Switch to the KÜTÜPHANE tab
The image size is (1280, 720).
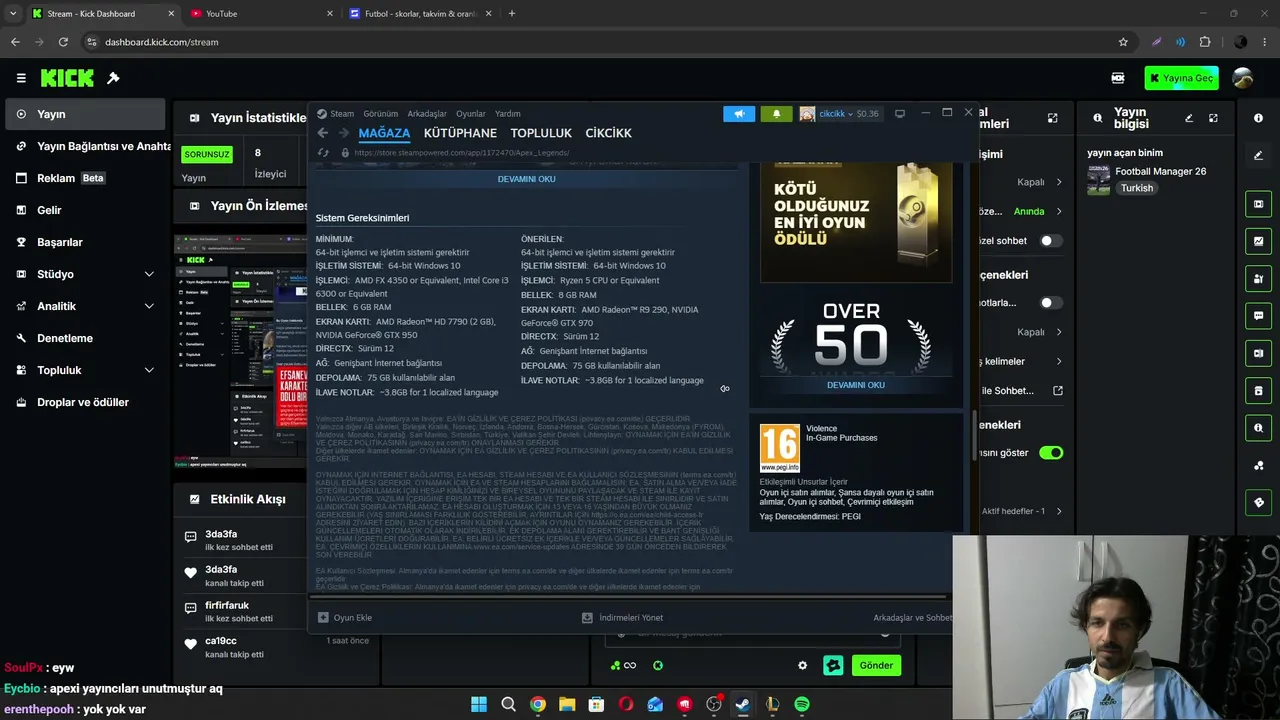(x=460, y=133)
